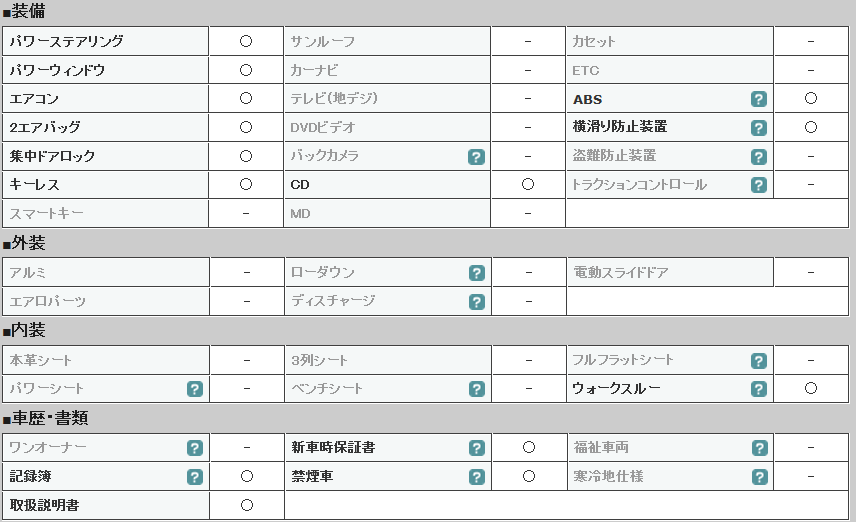Click the 禁煙車 question mark icon
The height and width of the screenshot is (522, 857).
tap(477, 477)
